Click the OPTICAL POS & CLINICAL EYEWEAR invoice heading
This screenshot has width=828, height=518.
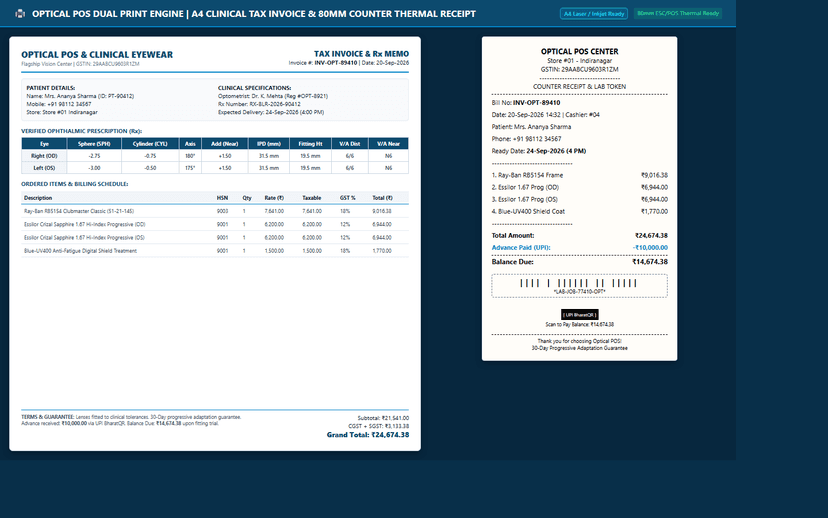pyautogui.click(x=97, y=54)
